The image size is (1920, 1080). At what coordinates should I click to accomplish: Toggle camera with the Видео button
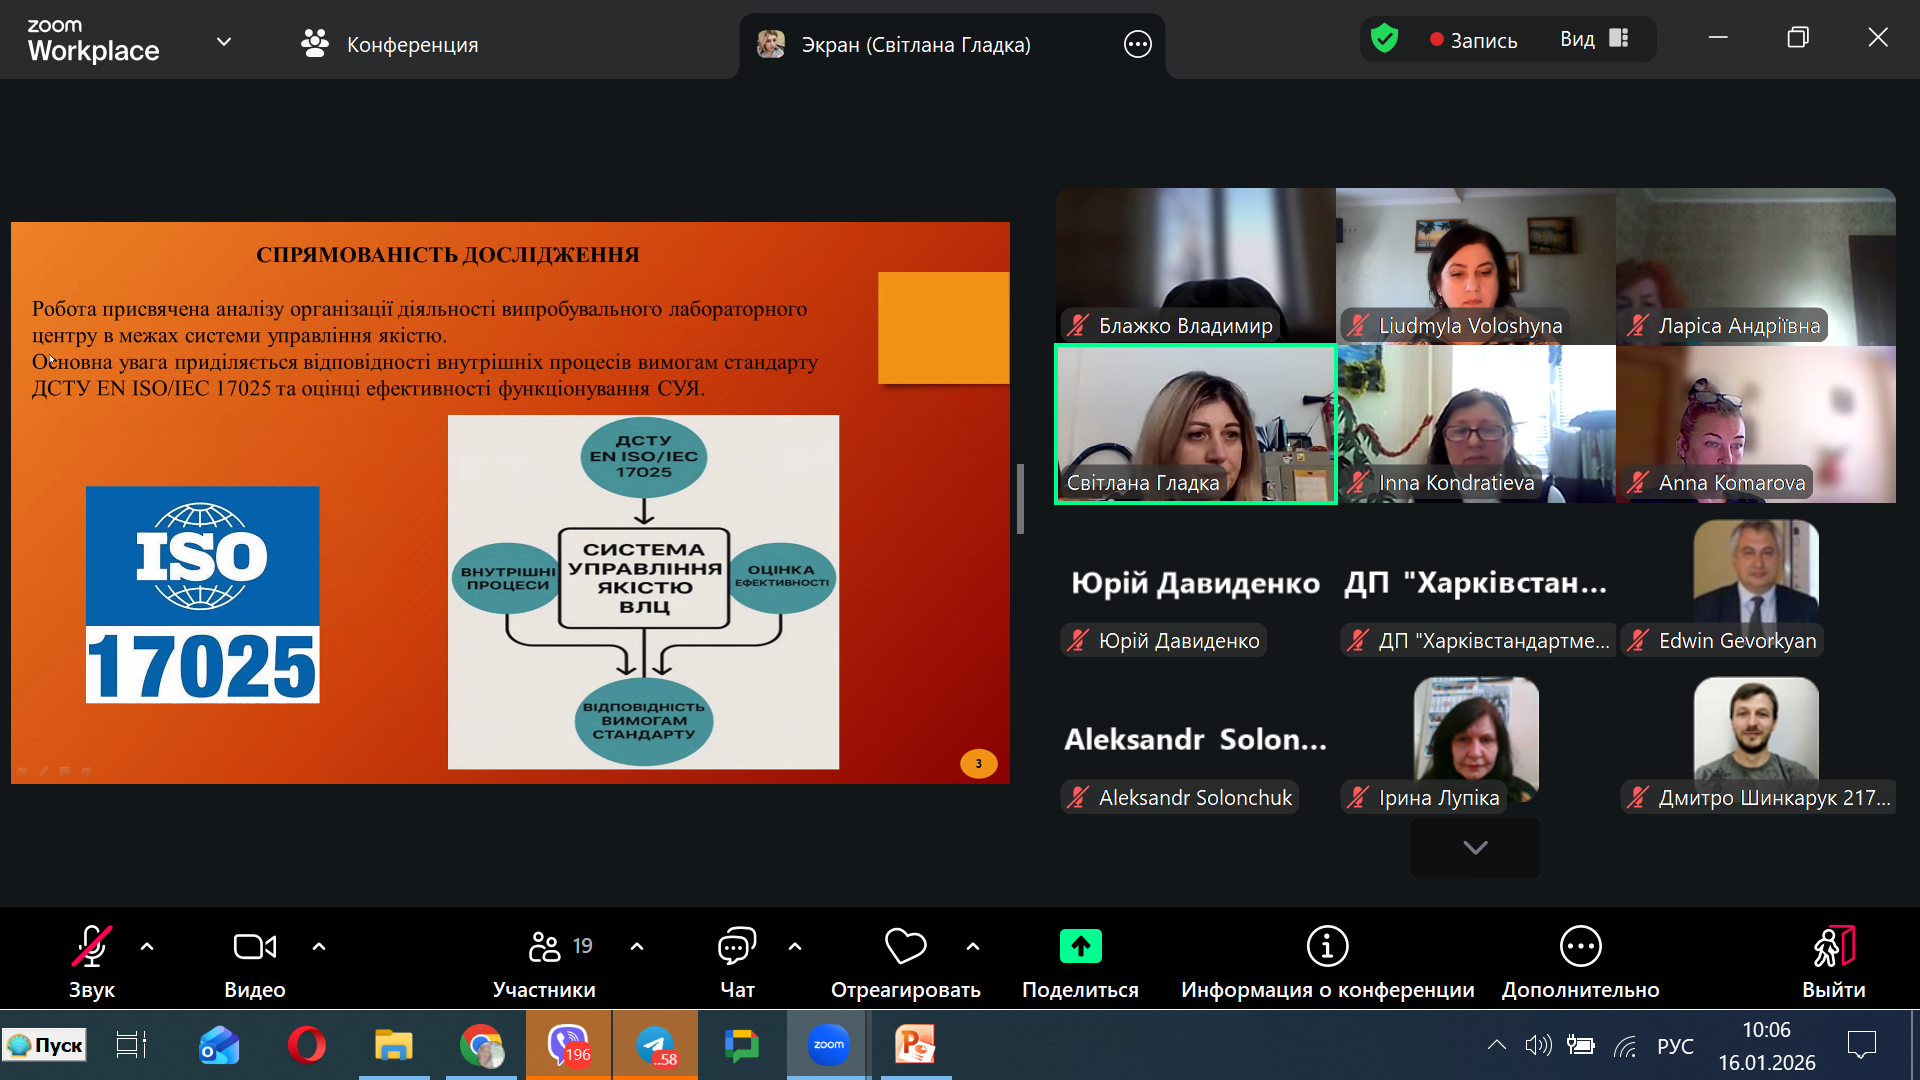click(x=254, y=947)
